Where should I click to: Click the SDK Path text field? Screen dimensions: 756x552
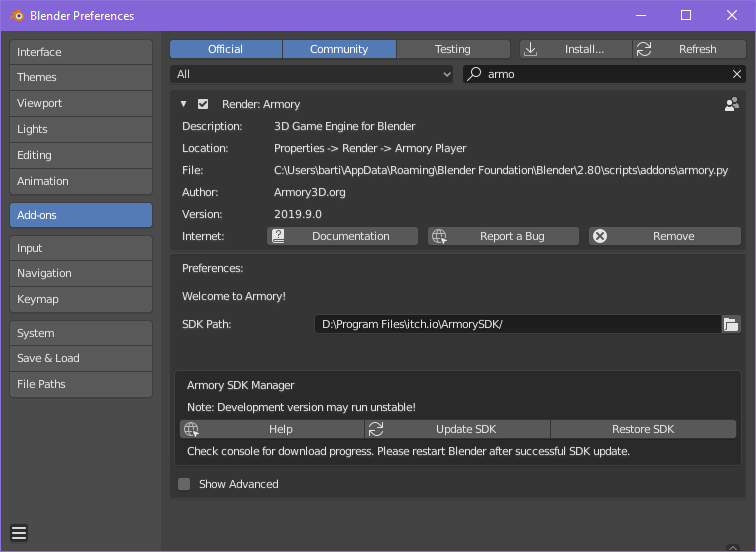(518, 324)
